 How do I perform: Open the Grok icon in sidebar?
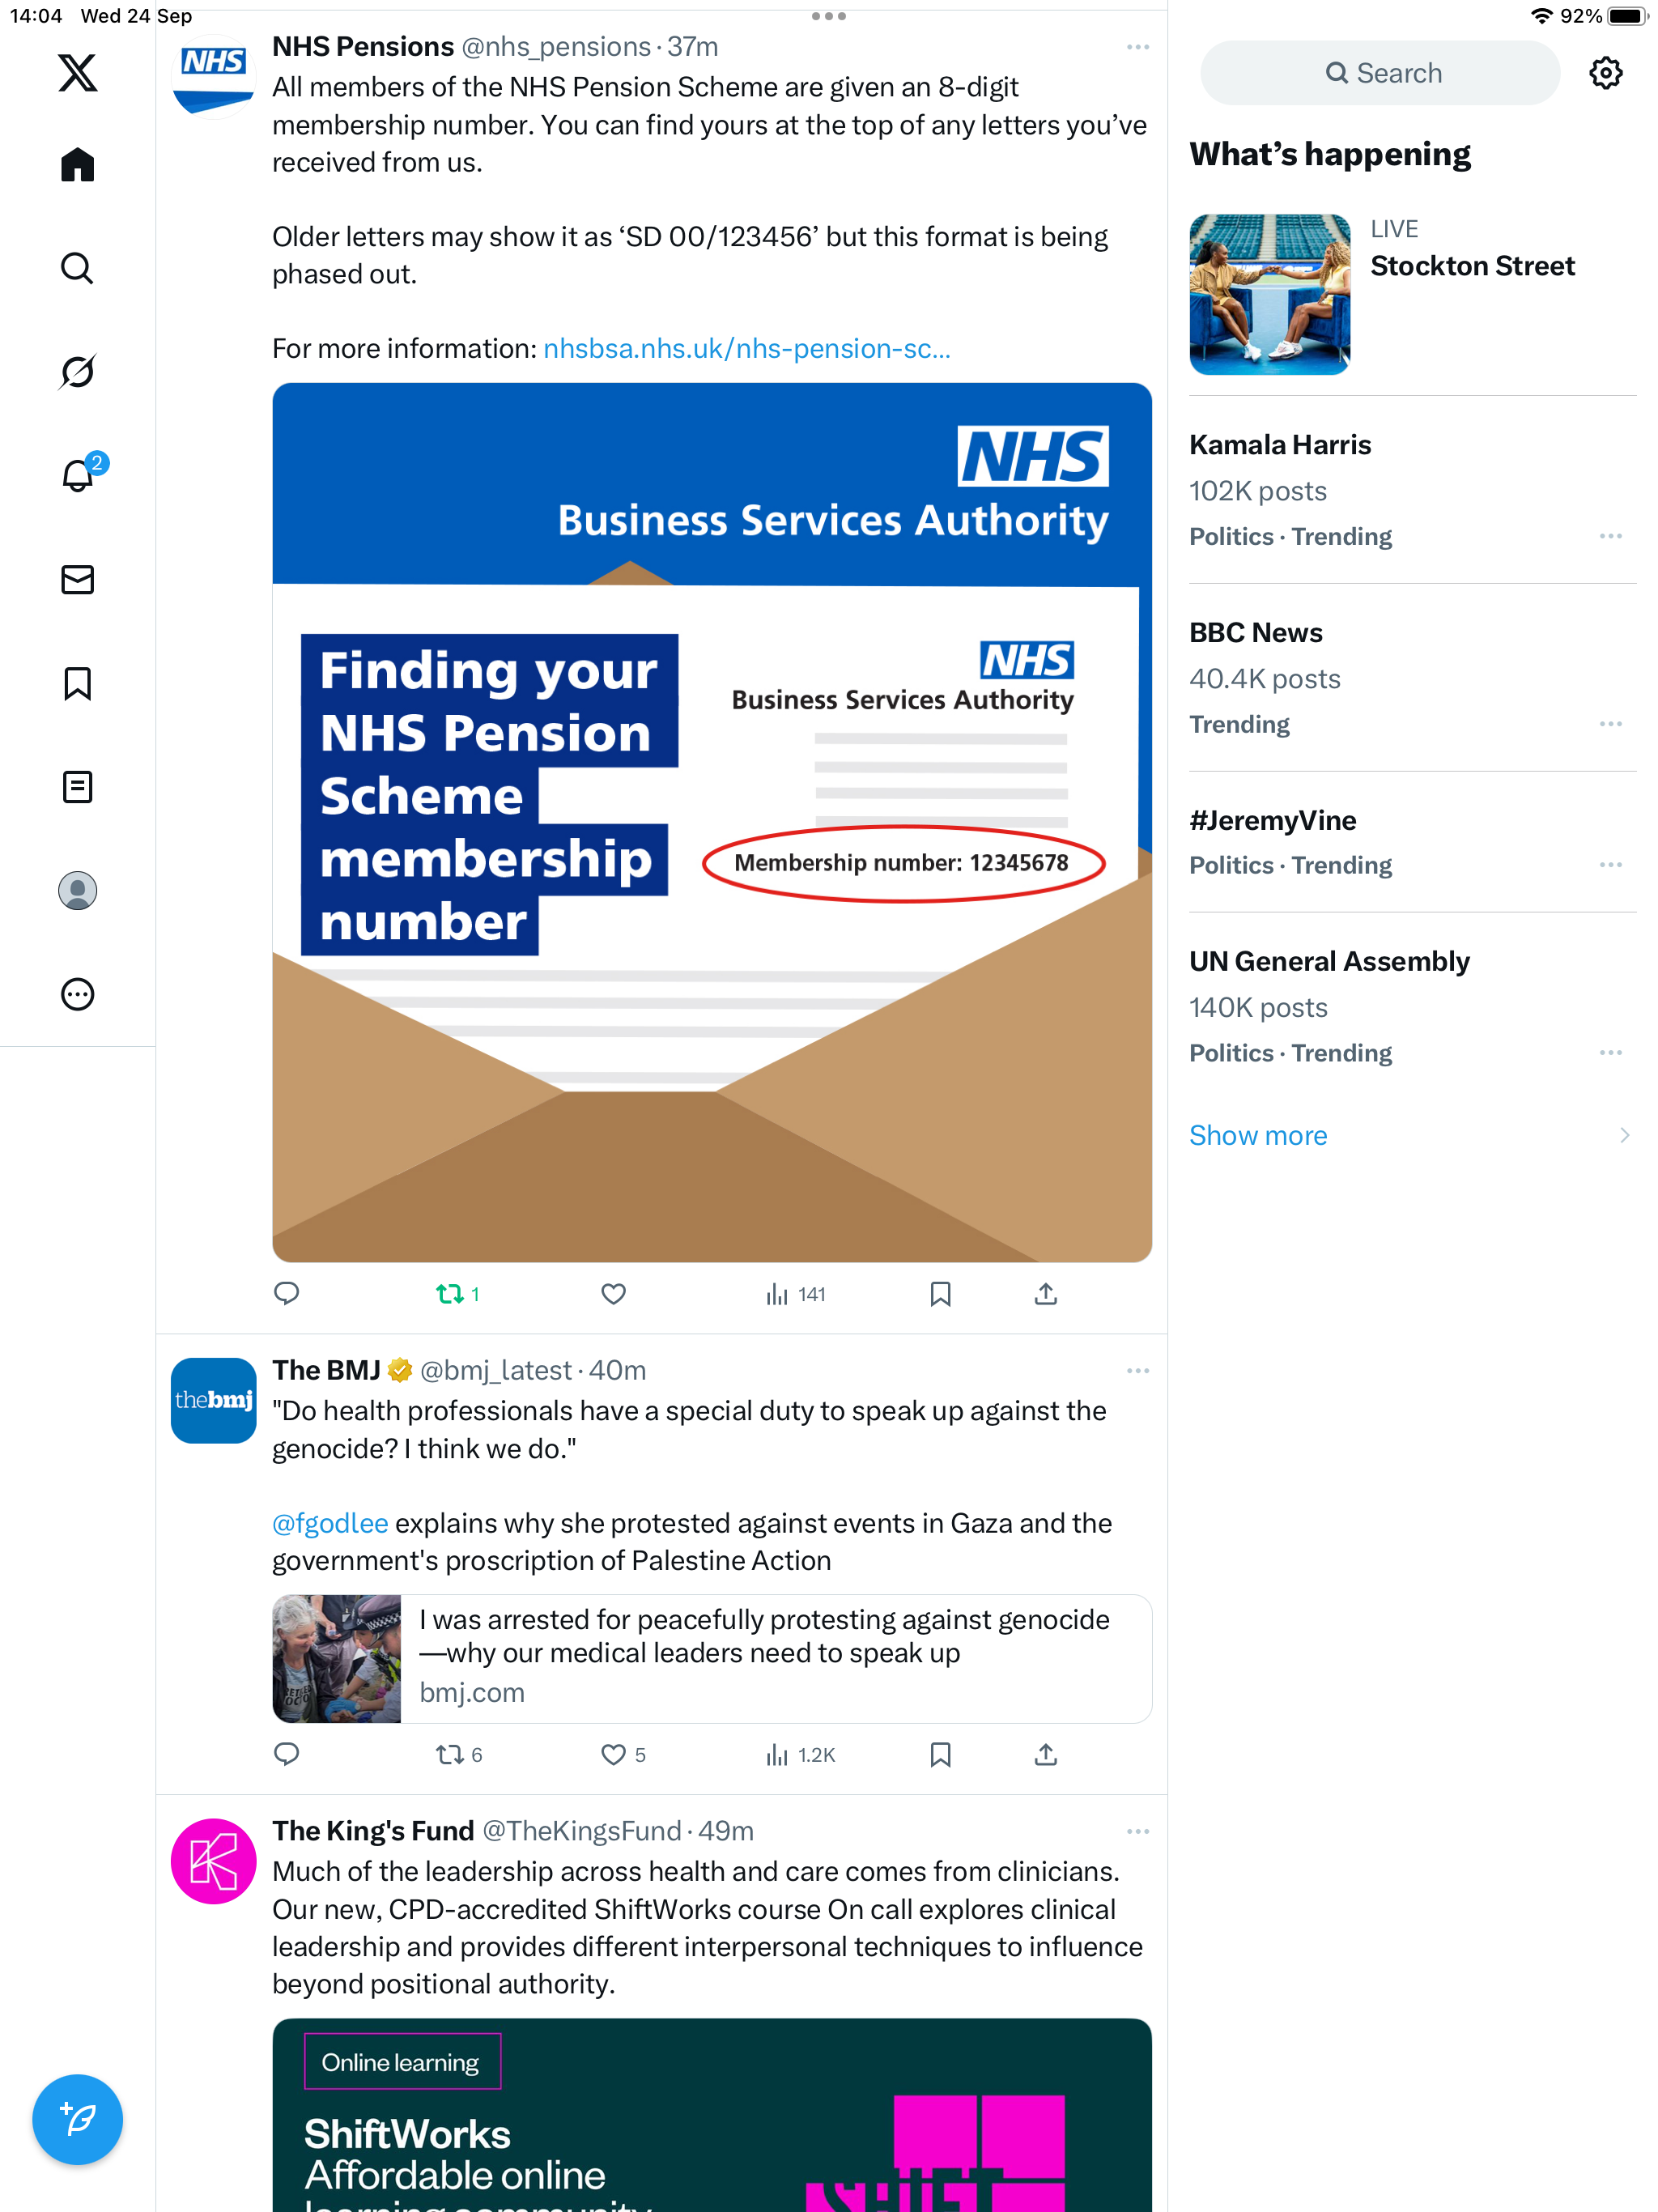pyautogui.click(x=77, y=372)
